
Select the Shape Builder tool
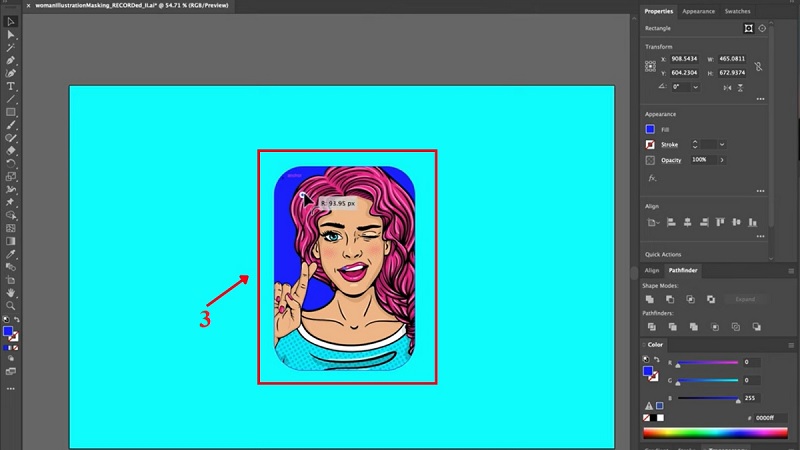11,215
